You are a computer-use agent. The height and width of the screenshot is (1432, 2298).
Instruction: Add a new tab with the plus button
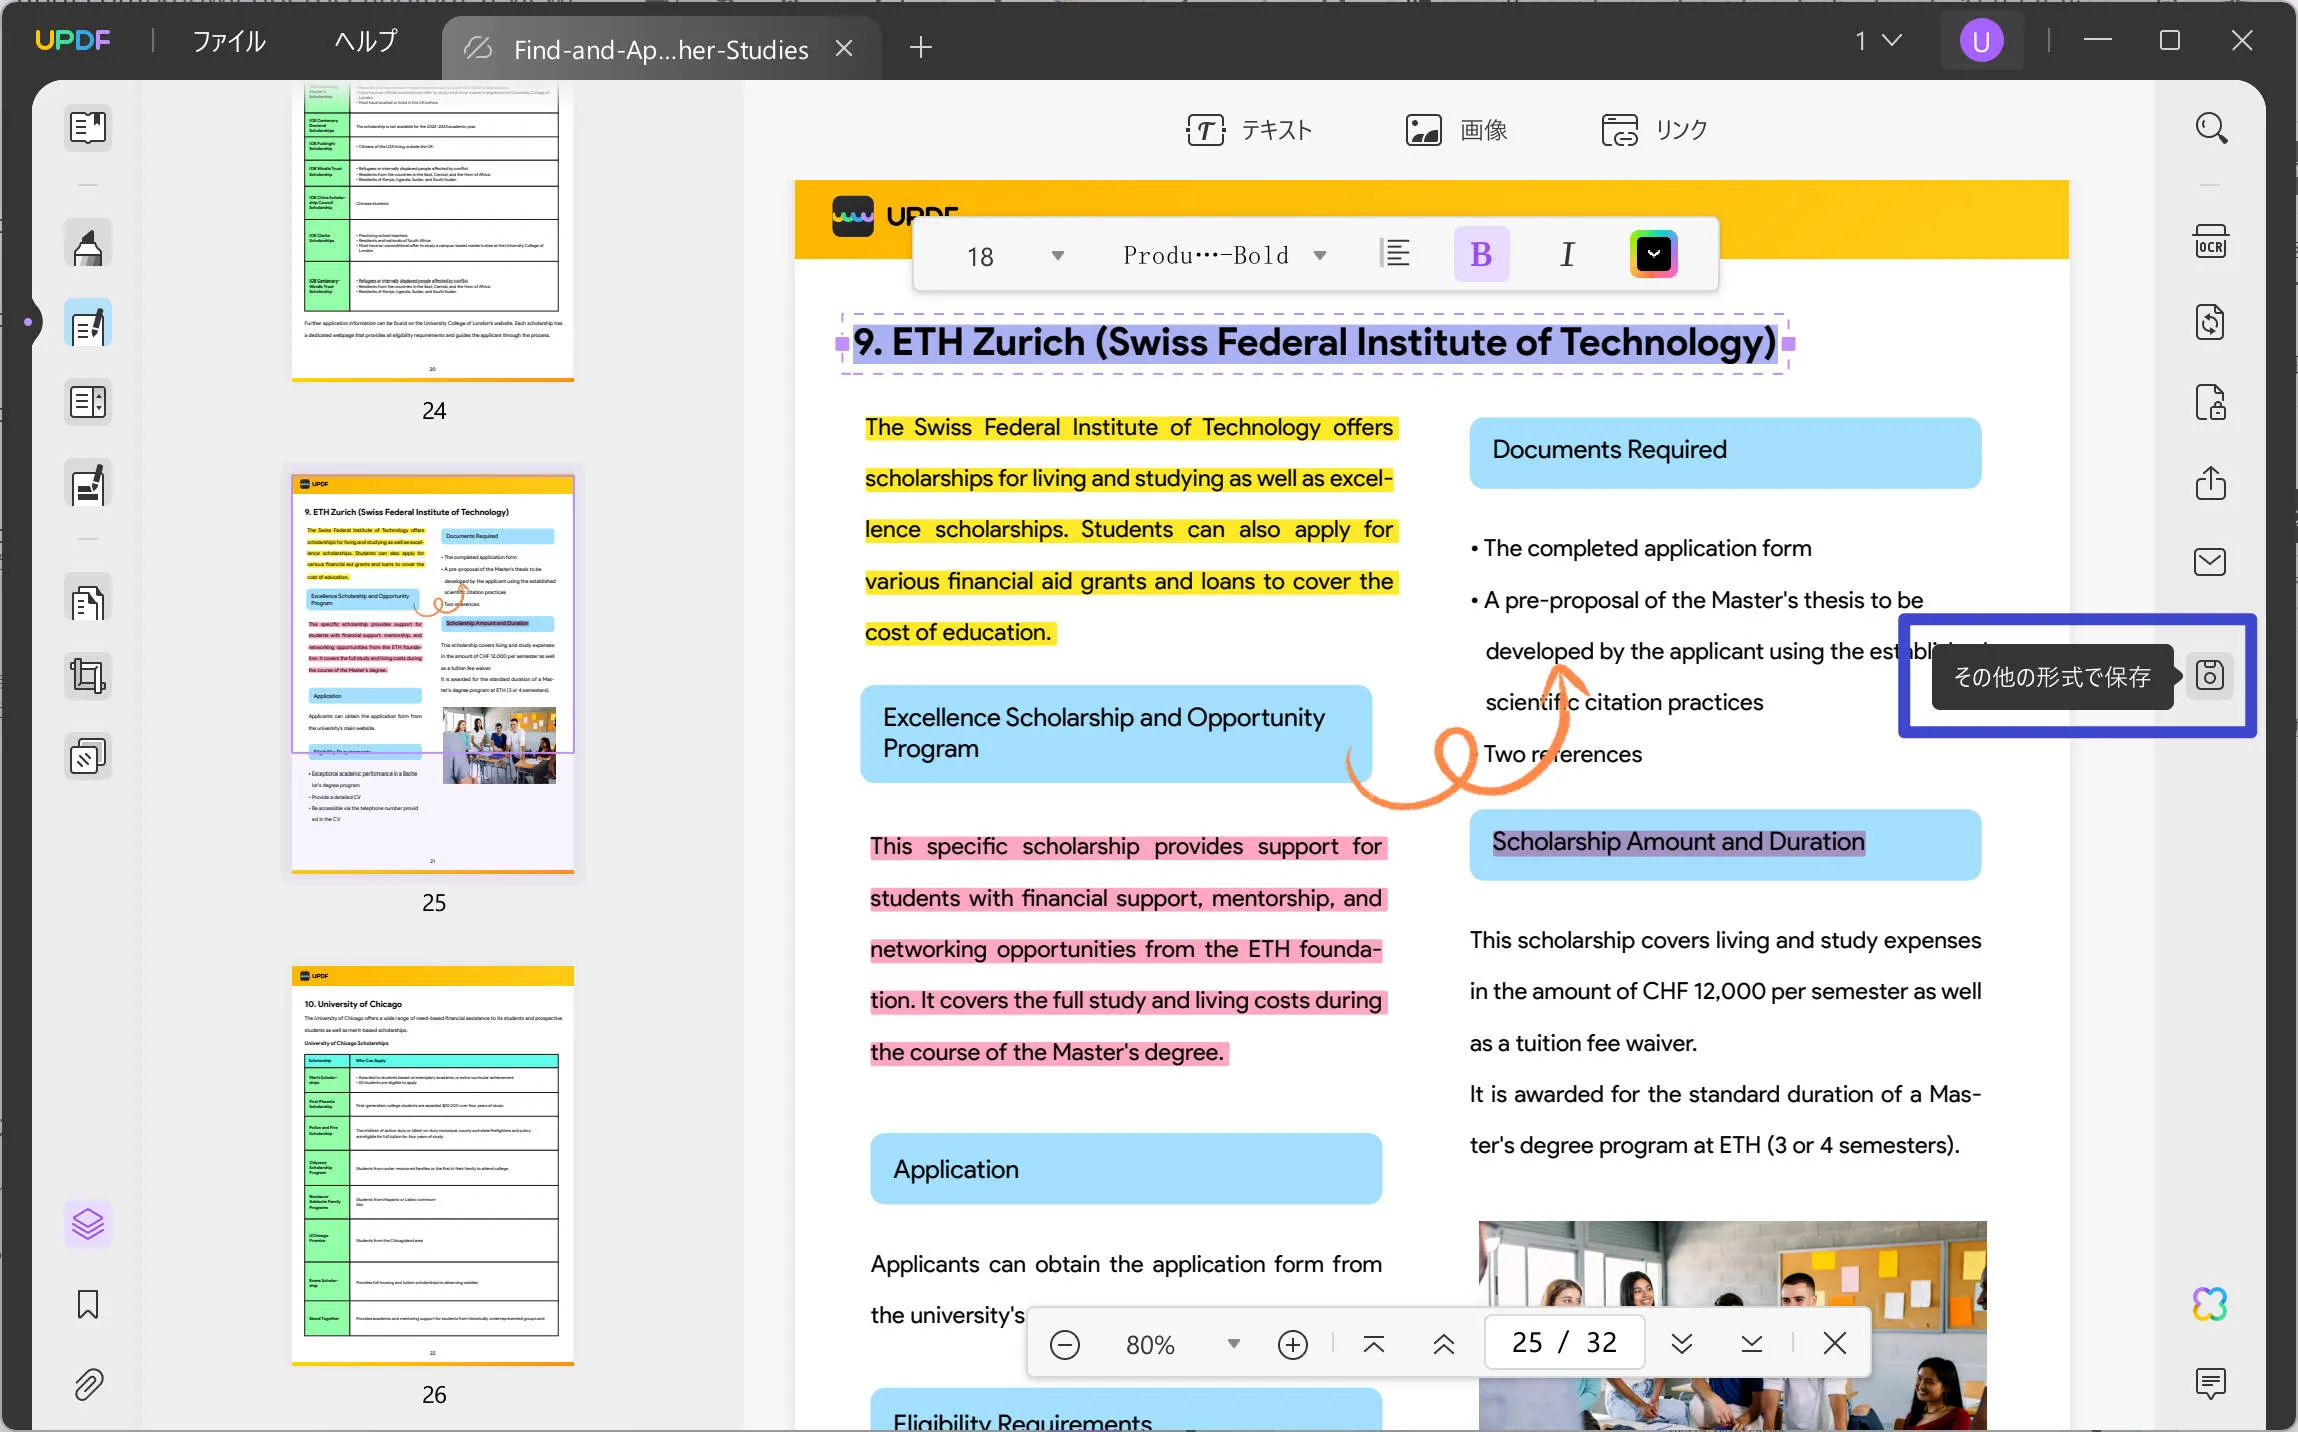tap(920, 47)
